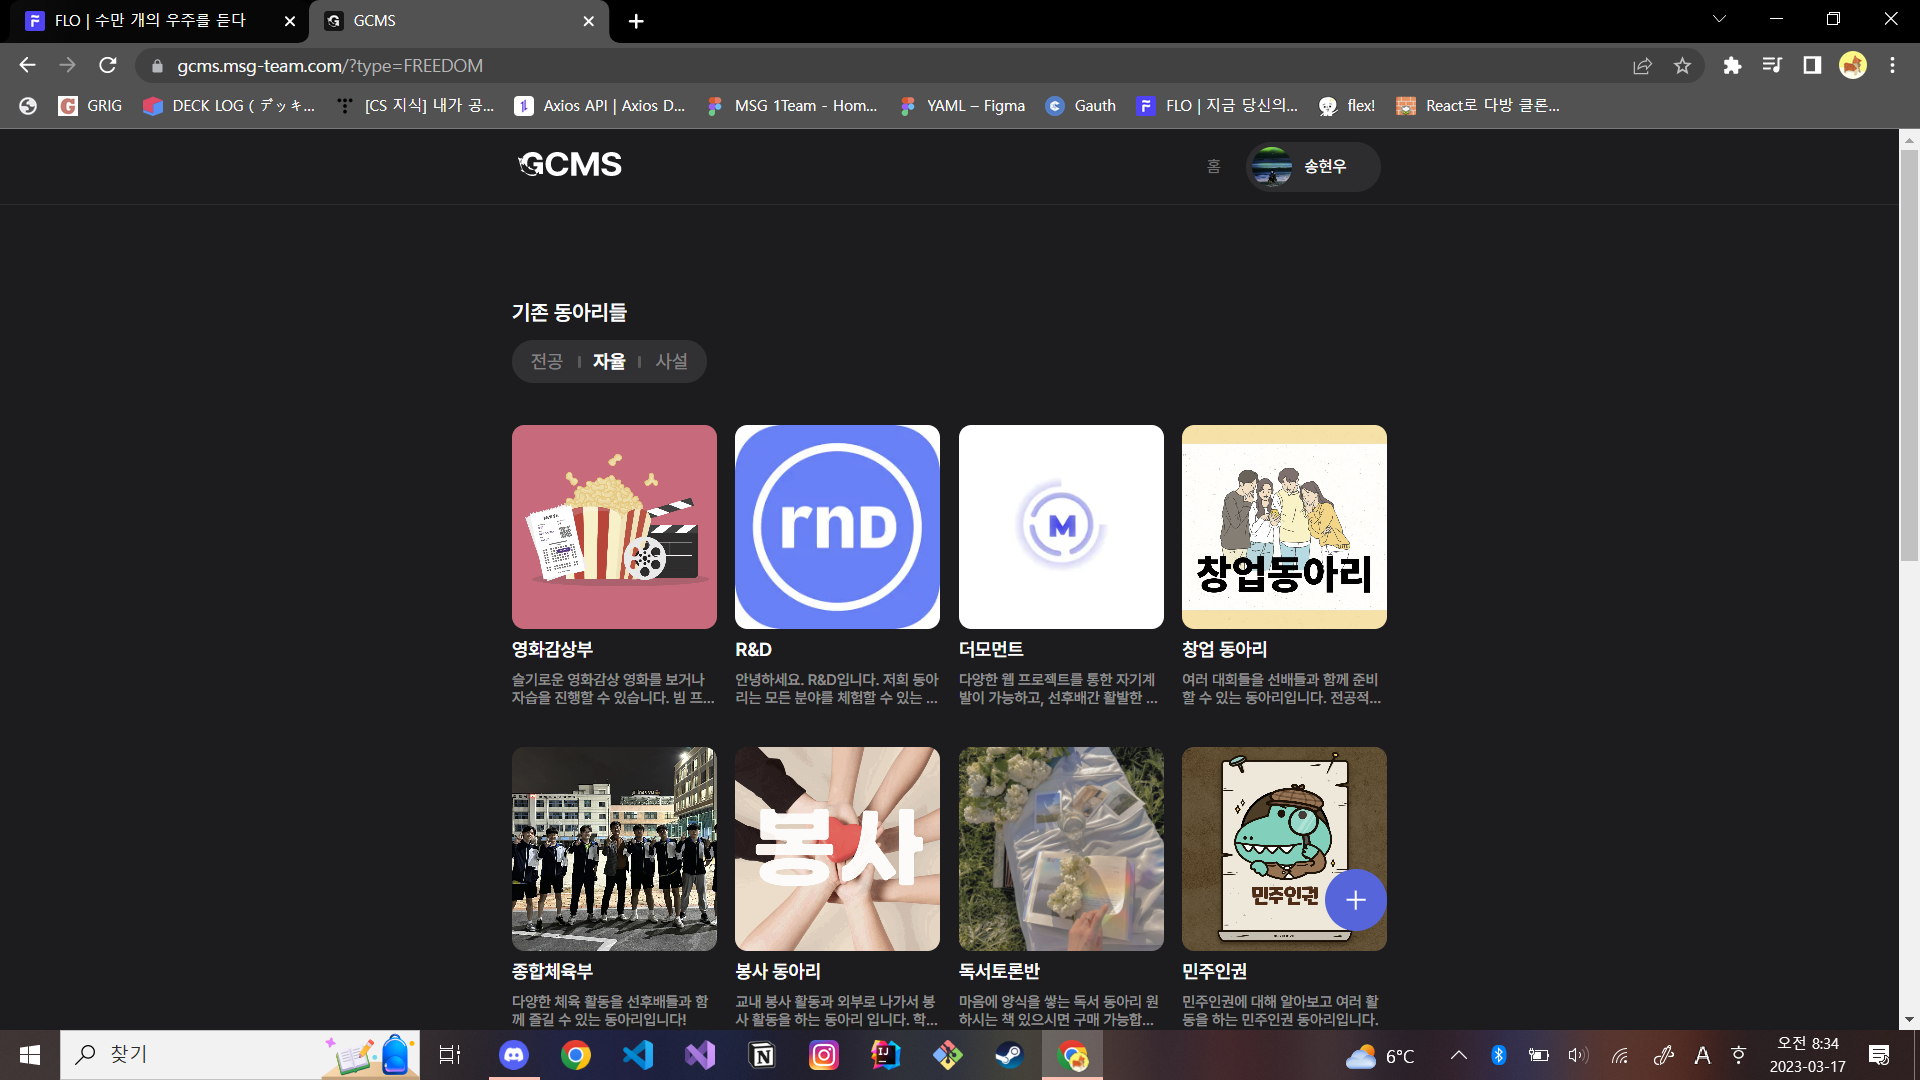Open the tab search dropdown
Image resolution: width=1920 pixels, height=1080 pixels.
coord(1719,18)
